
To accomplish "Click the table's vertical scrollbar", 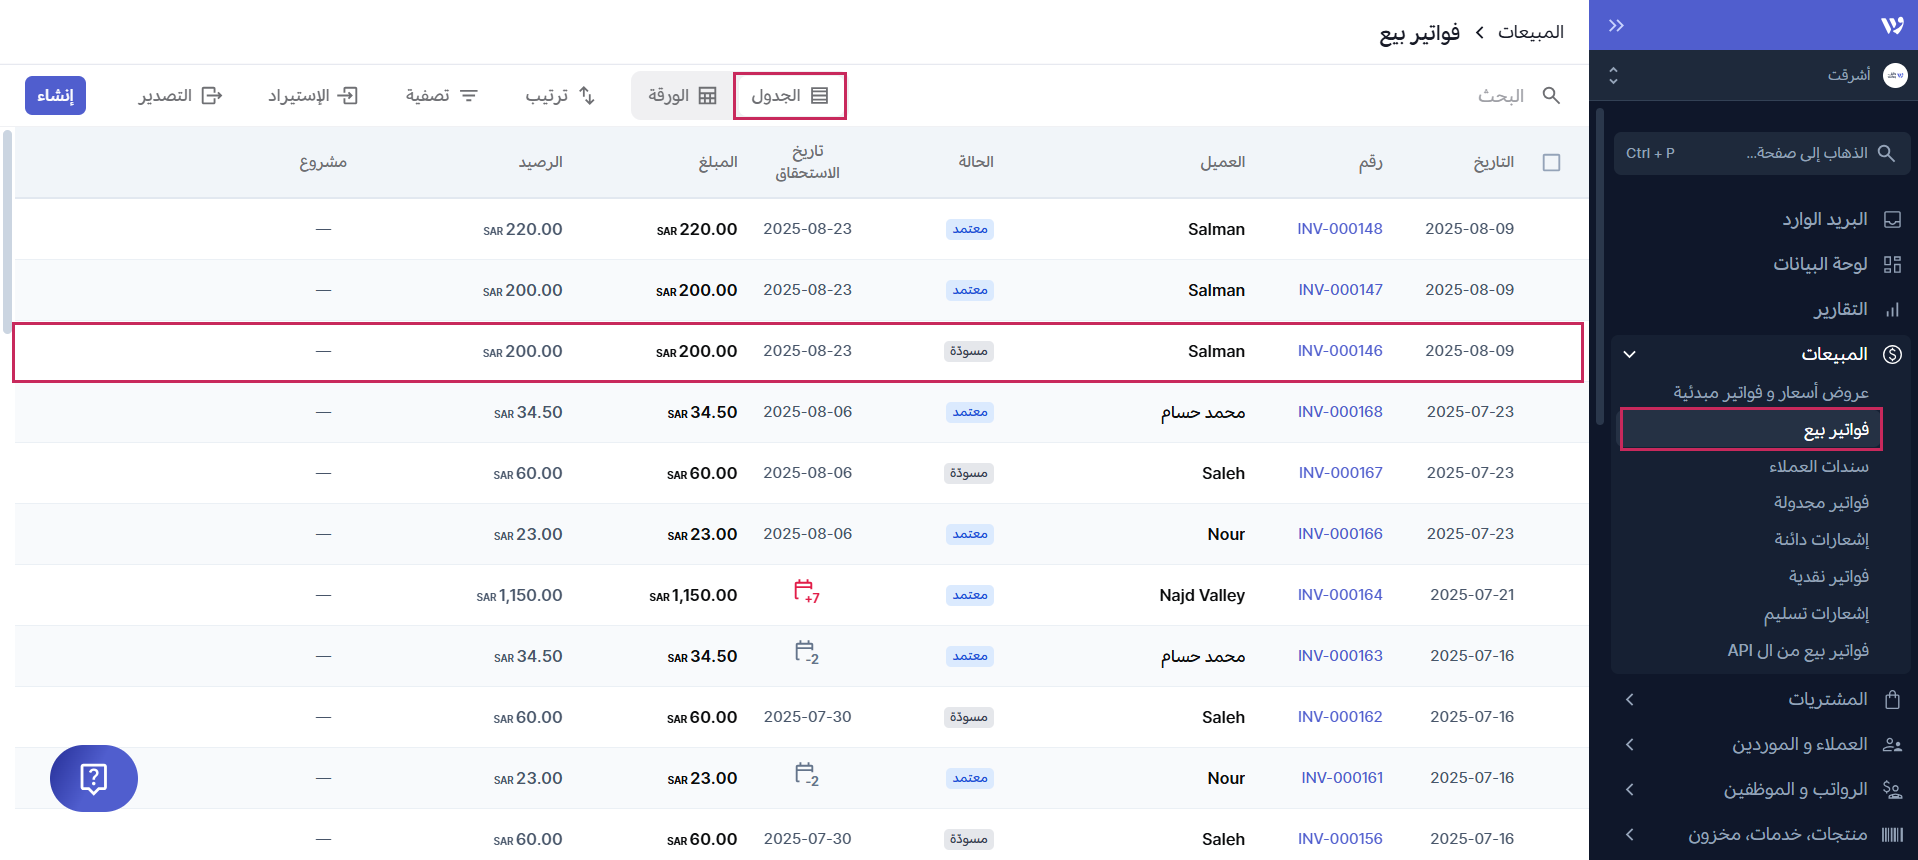I will (x=7, y=230).
